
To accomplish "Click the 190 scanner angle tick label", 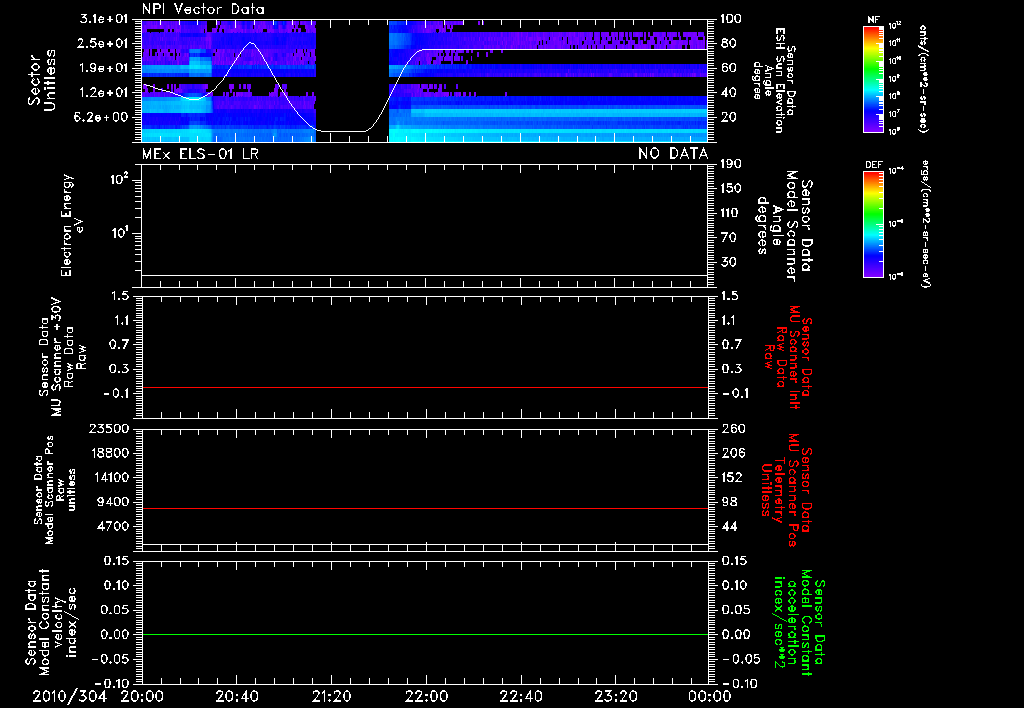I will [731, 163].
